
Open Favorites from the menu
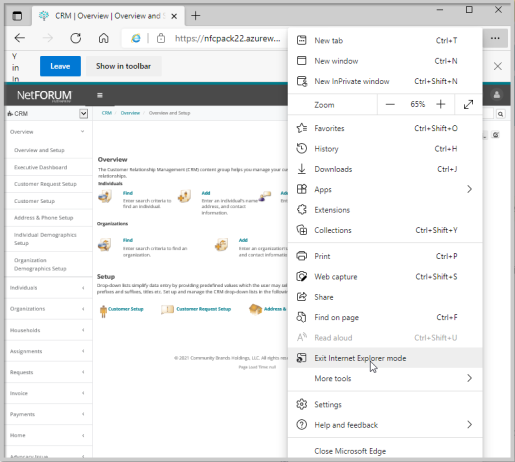(x=385, y=128)
